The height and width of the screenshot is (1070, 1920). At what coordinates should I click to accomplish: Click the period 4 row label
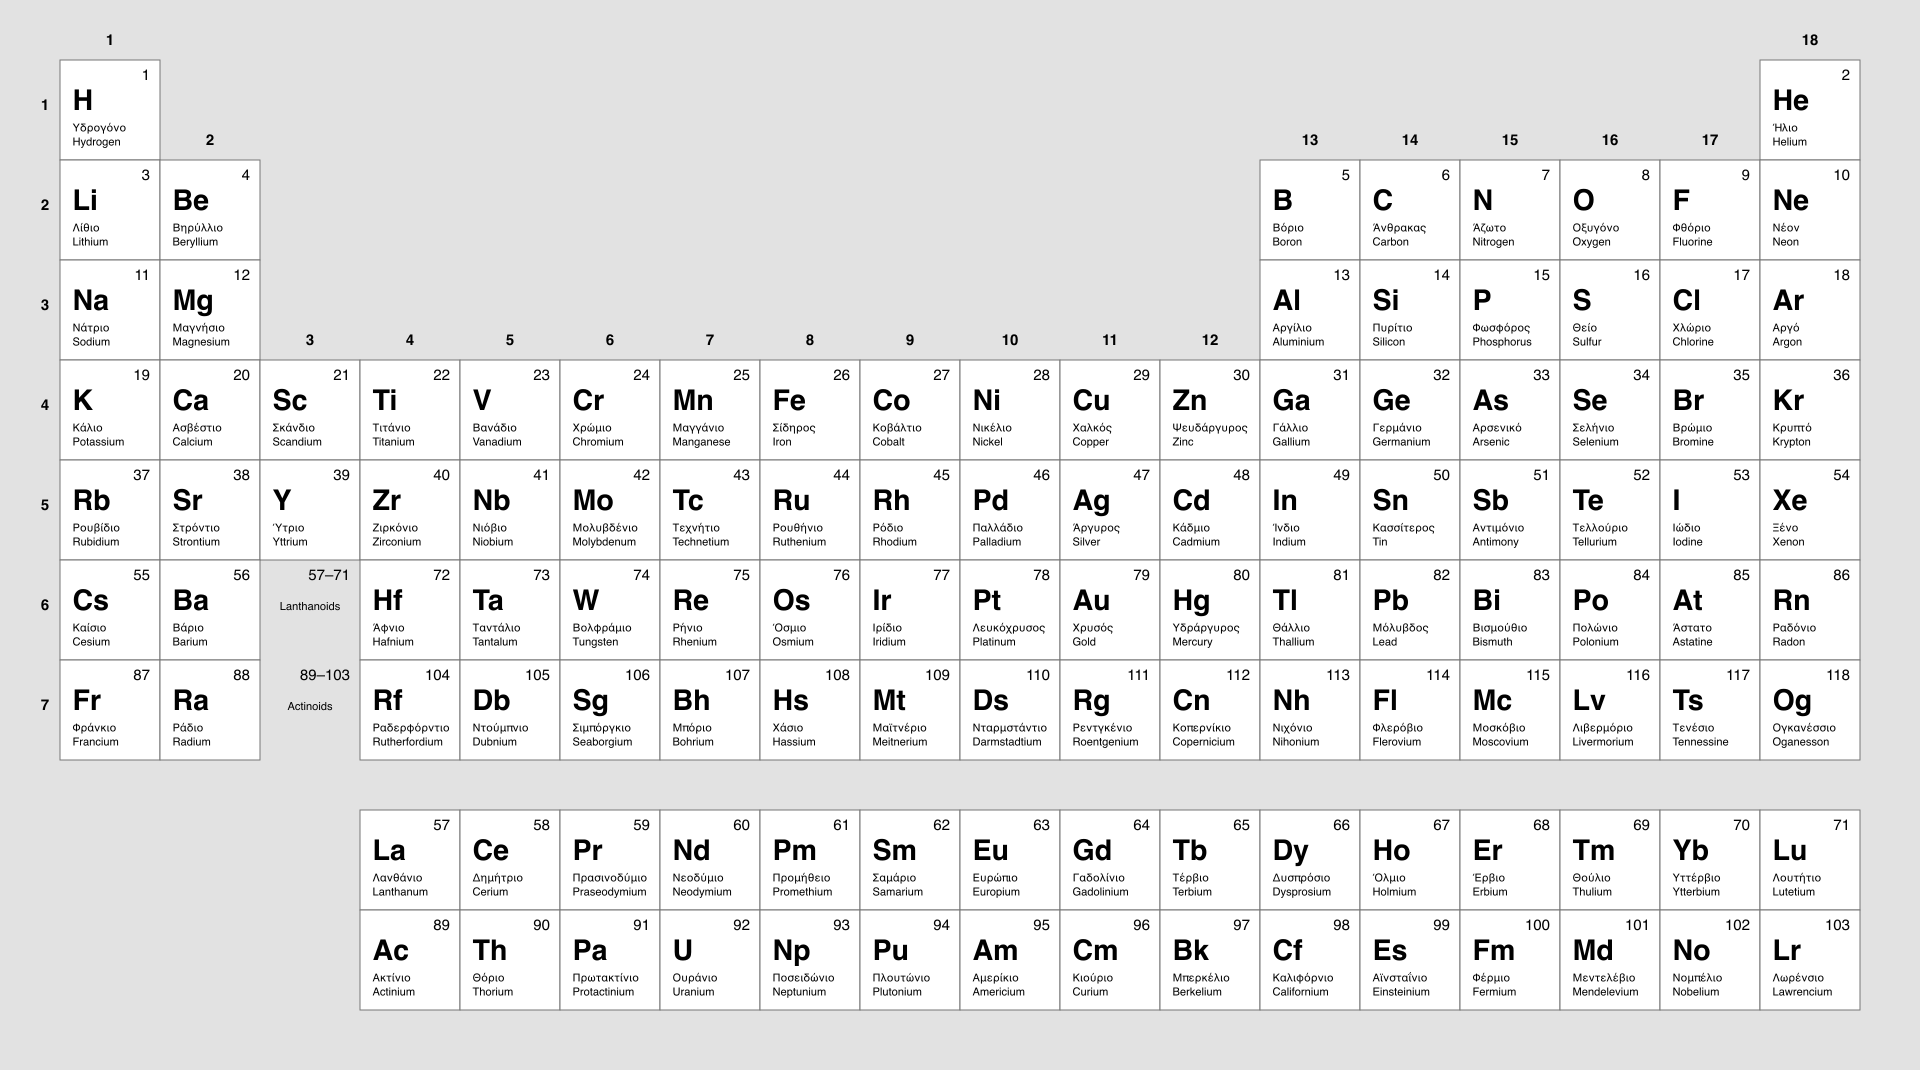pos(44,405)
